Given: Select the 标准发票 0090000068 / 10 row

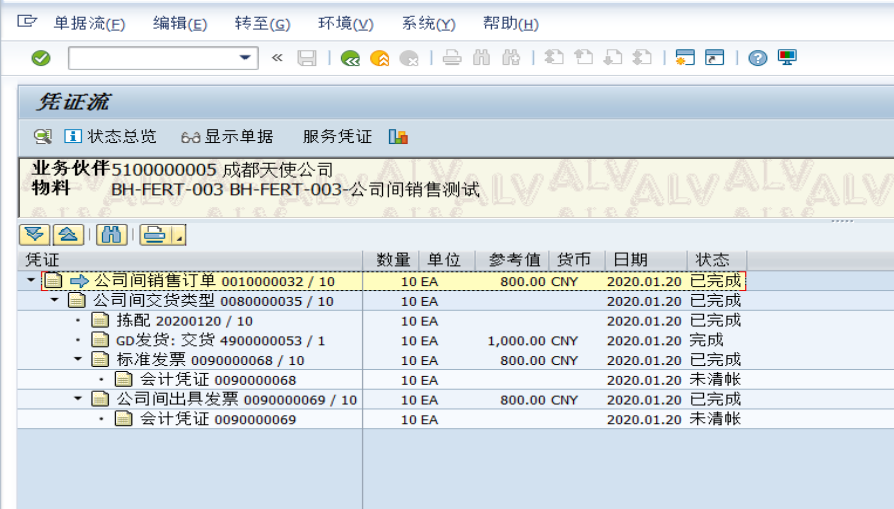Looking at the screenshot, I should pyautogui.click(x=381, y=360).
